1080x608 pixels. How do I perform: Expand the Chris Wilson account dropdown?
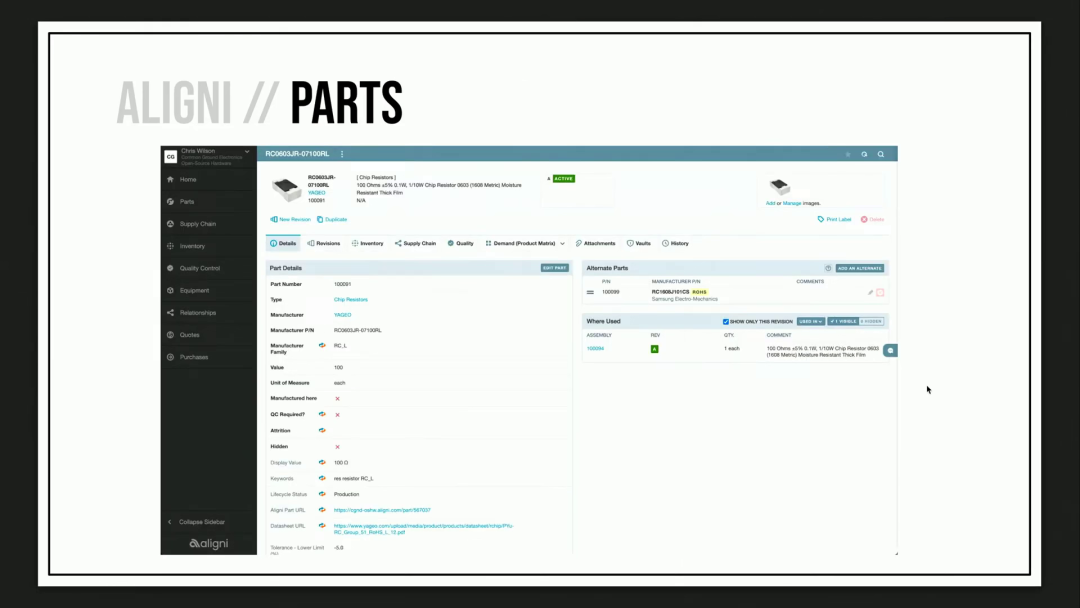(x=247, y=151)
